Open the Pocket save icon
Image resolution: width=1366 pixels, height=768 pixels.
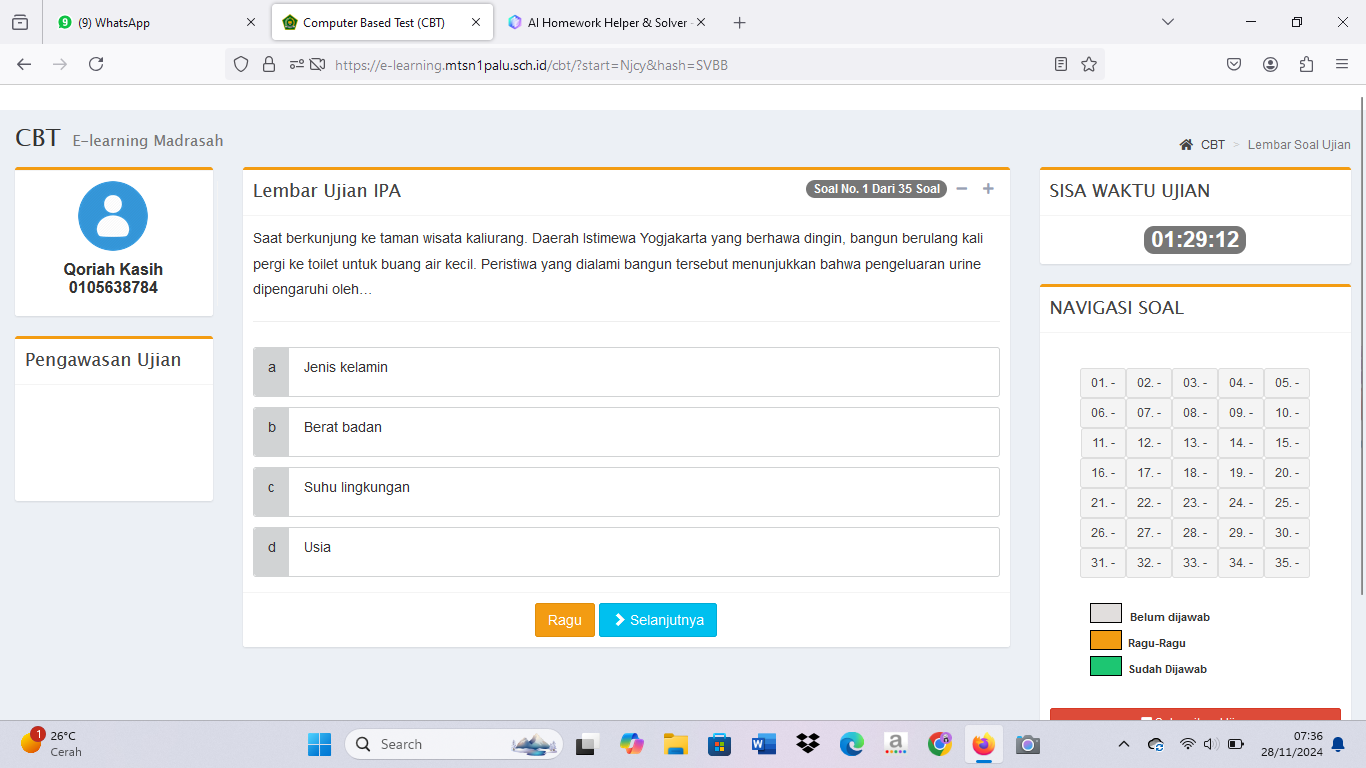(x=1234, y=64)
